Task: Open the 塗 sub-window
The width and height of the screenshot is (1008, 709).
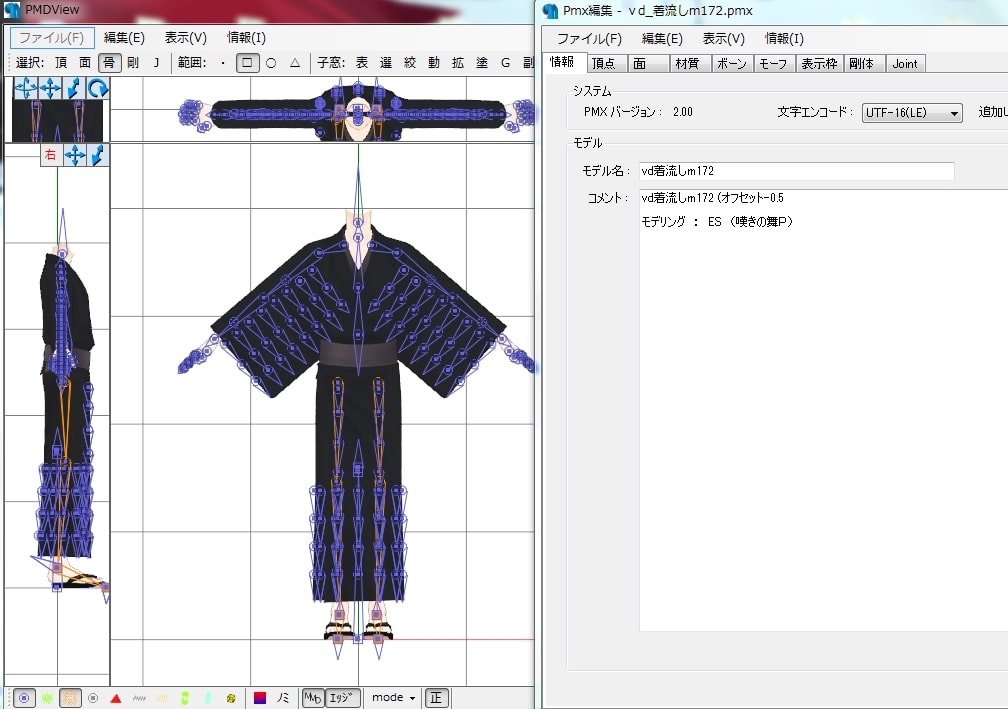Action: 482,62
